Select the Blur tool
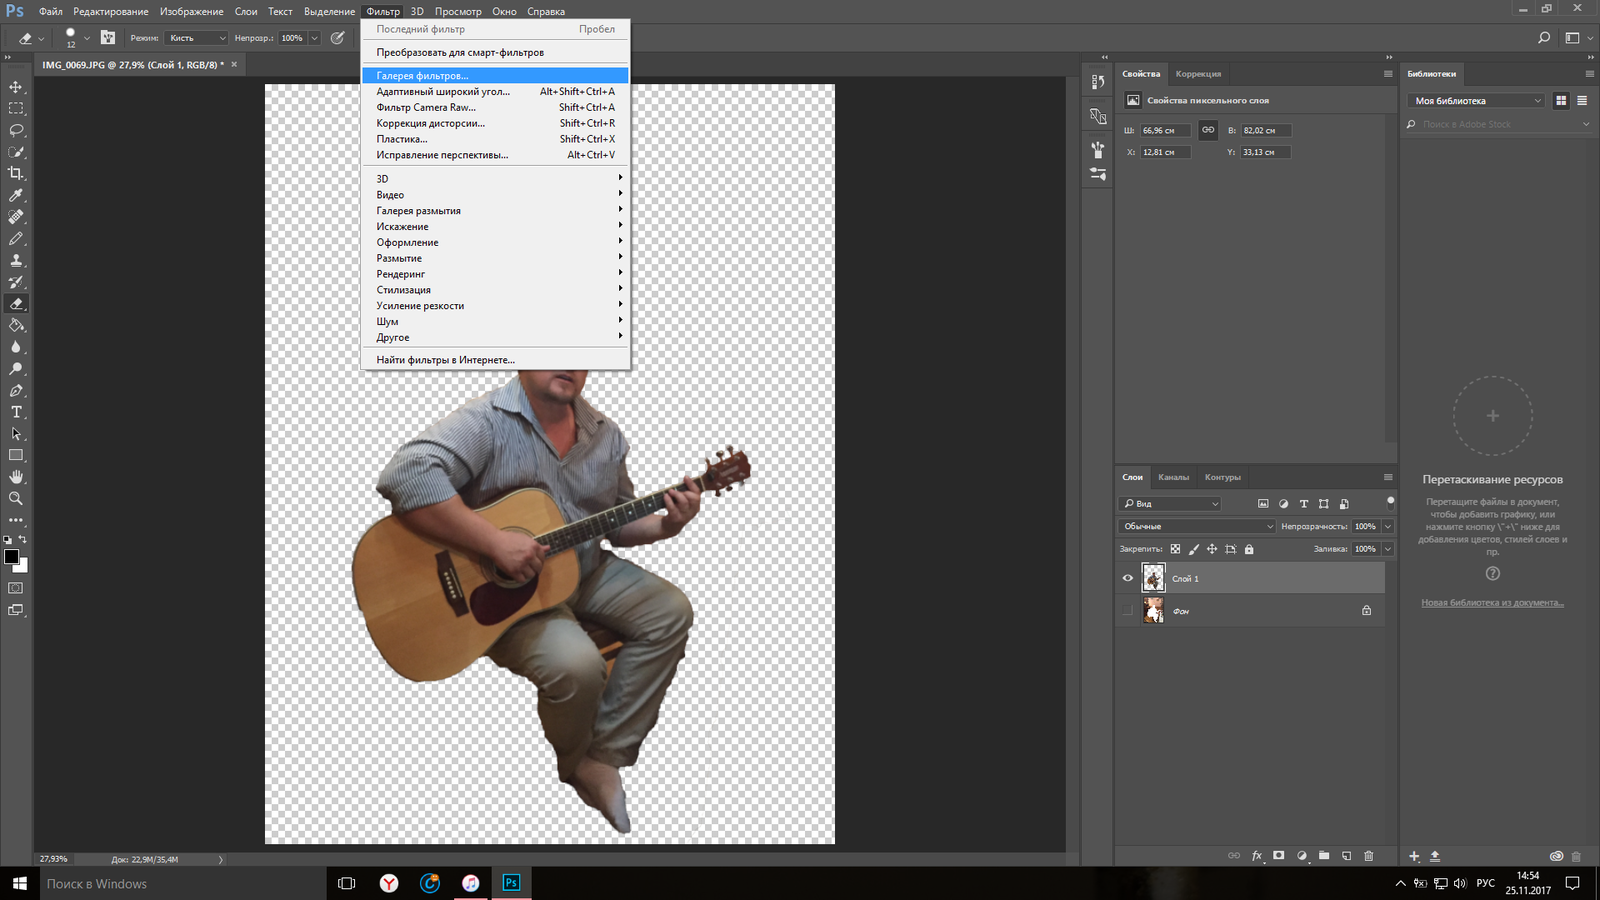The height and width of the screenshot is (900, 1600). click(16, 347)
